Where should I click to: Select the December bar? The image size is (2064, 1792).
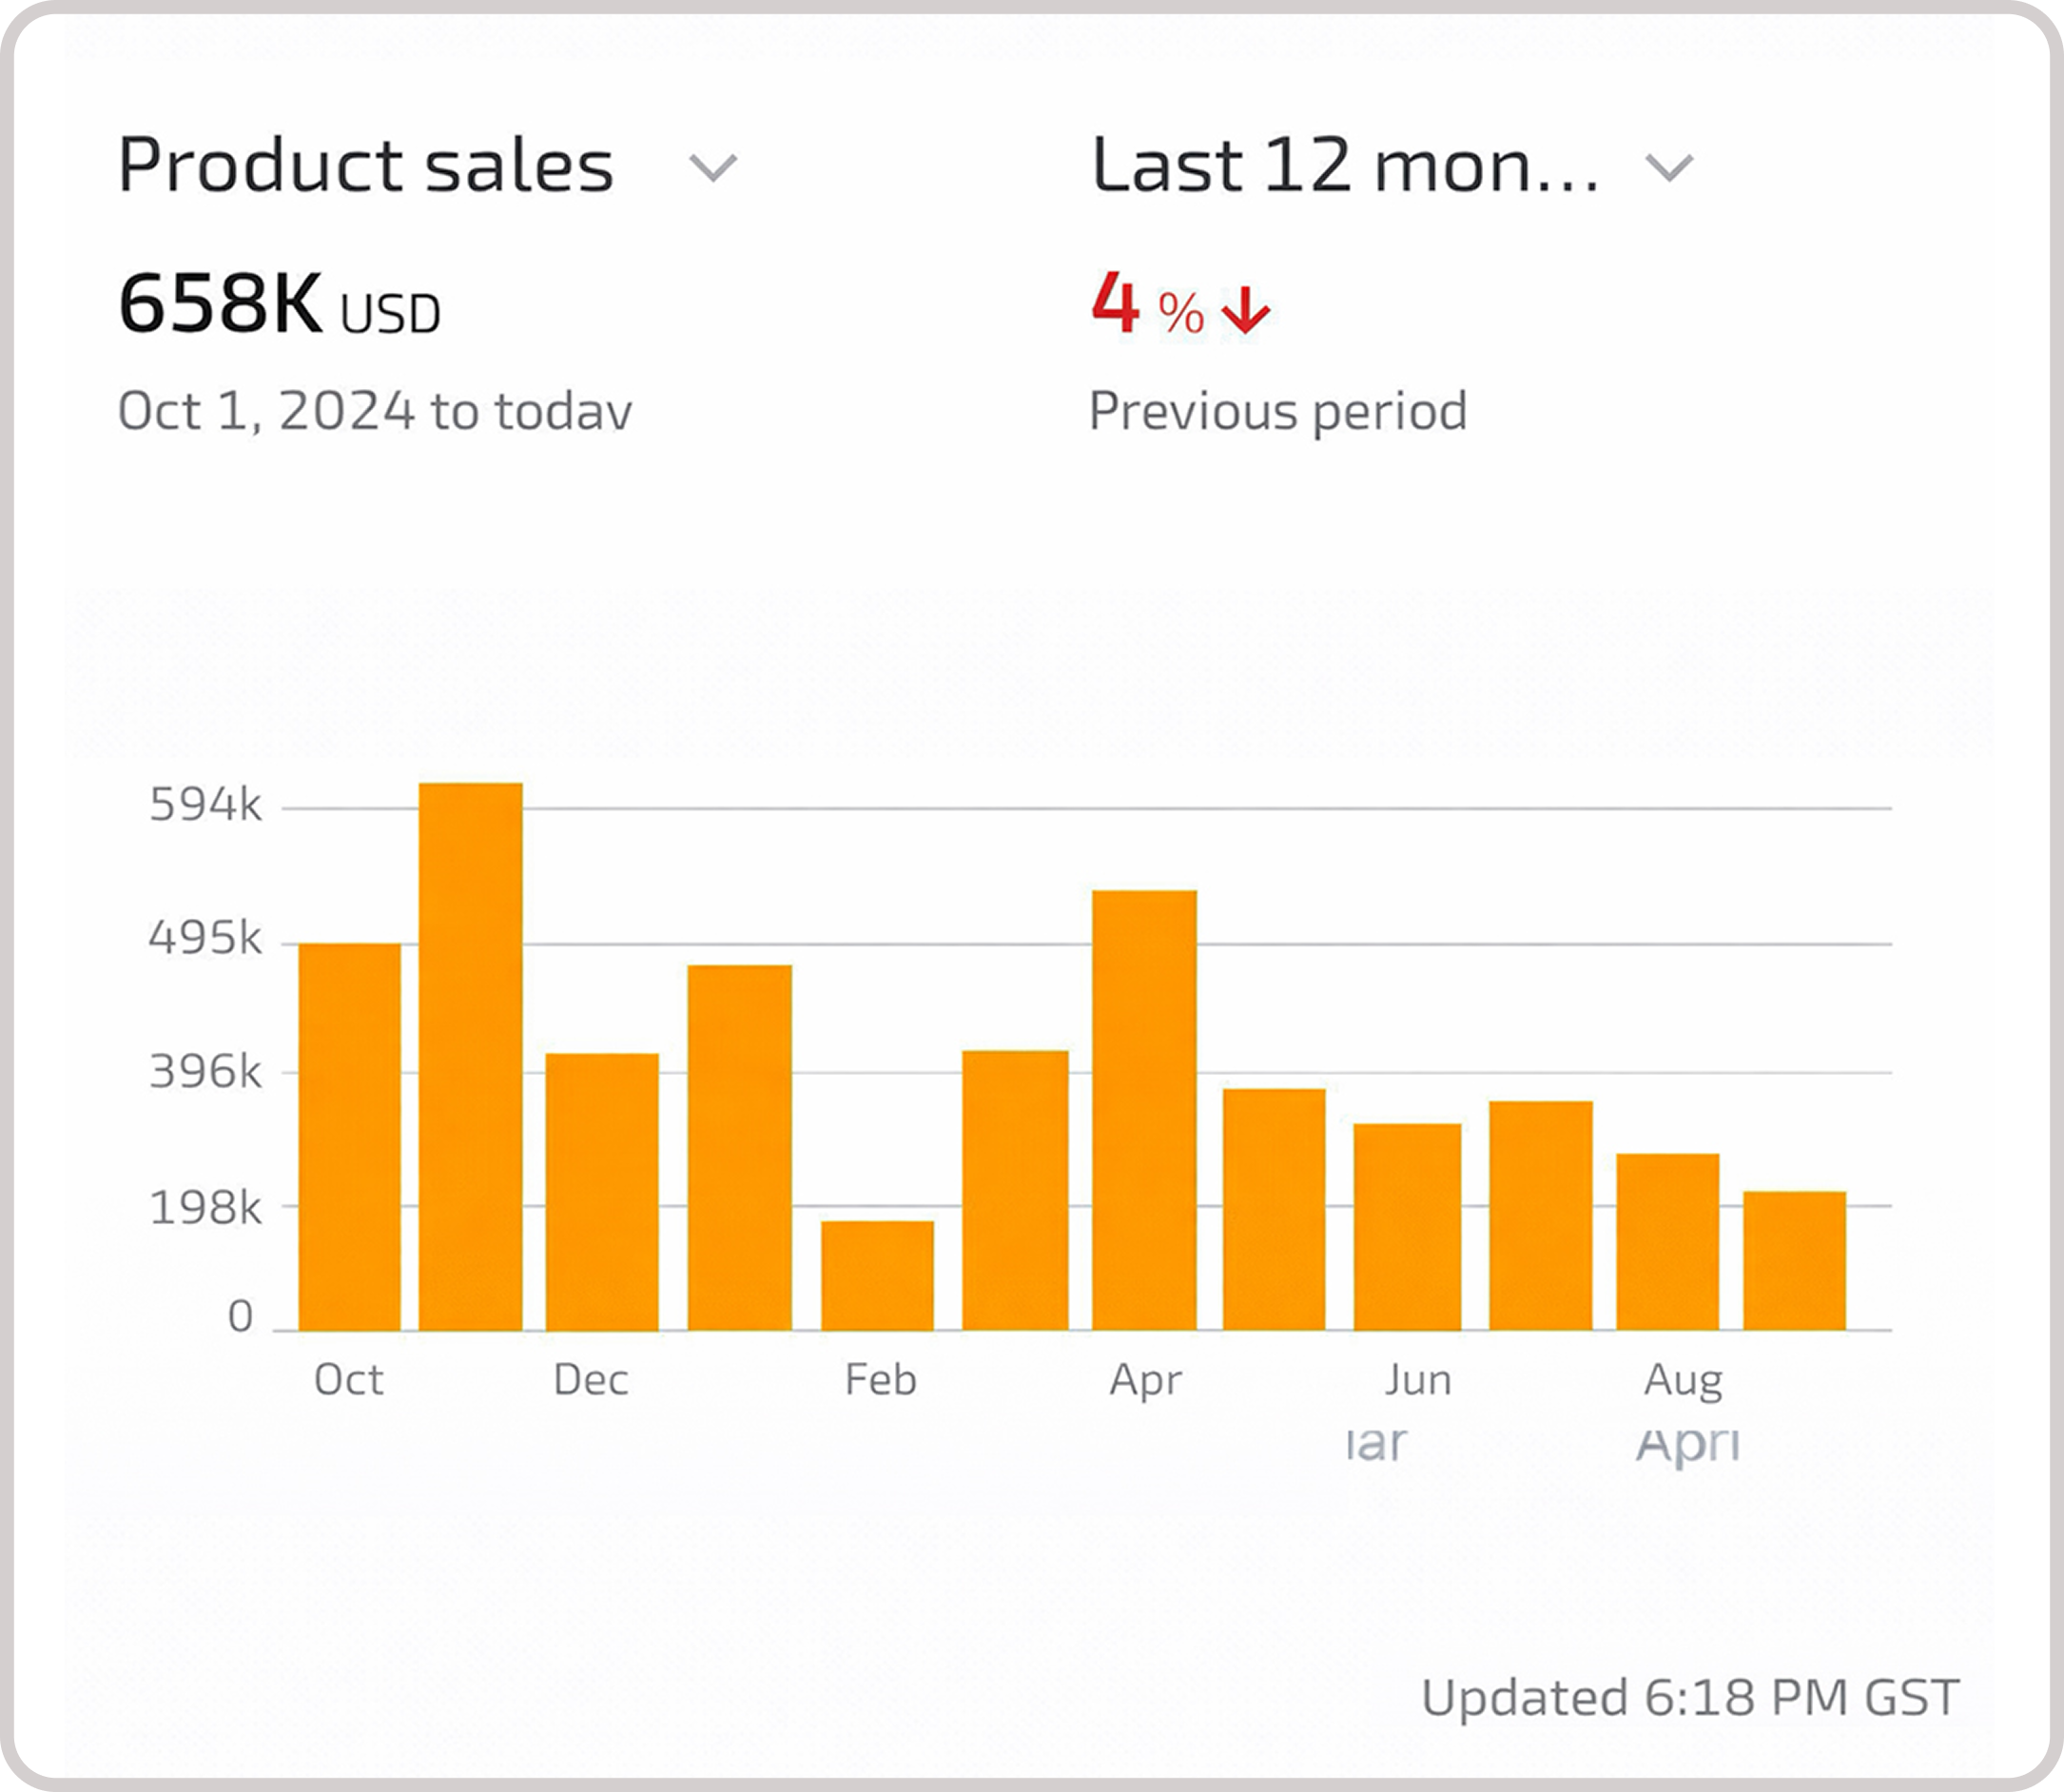[602, 1191]
